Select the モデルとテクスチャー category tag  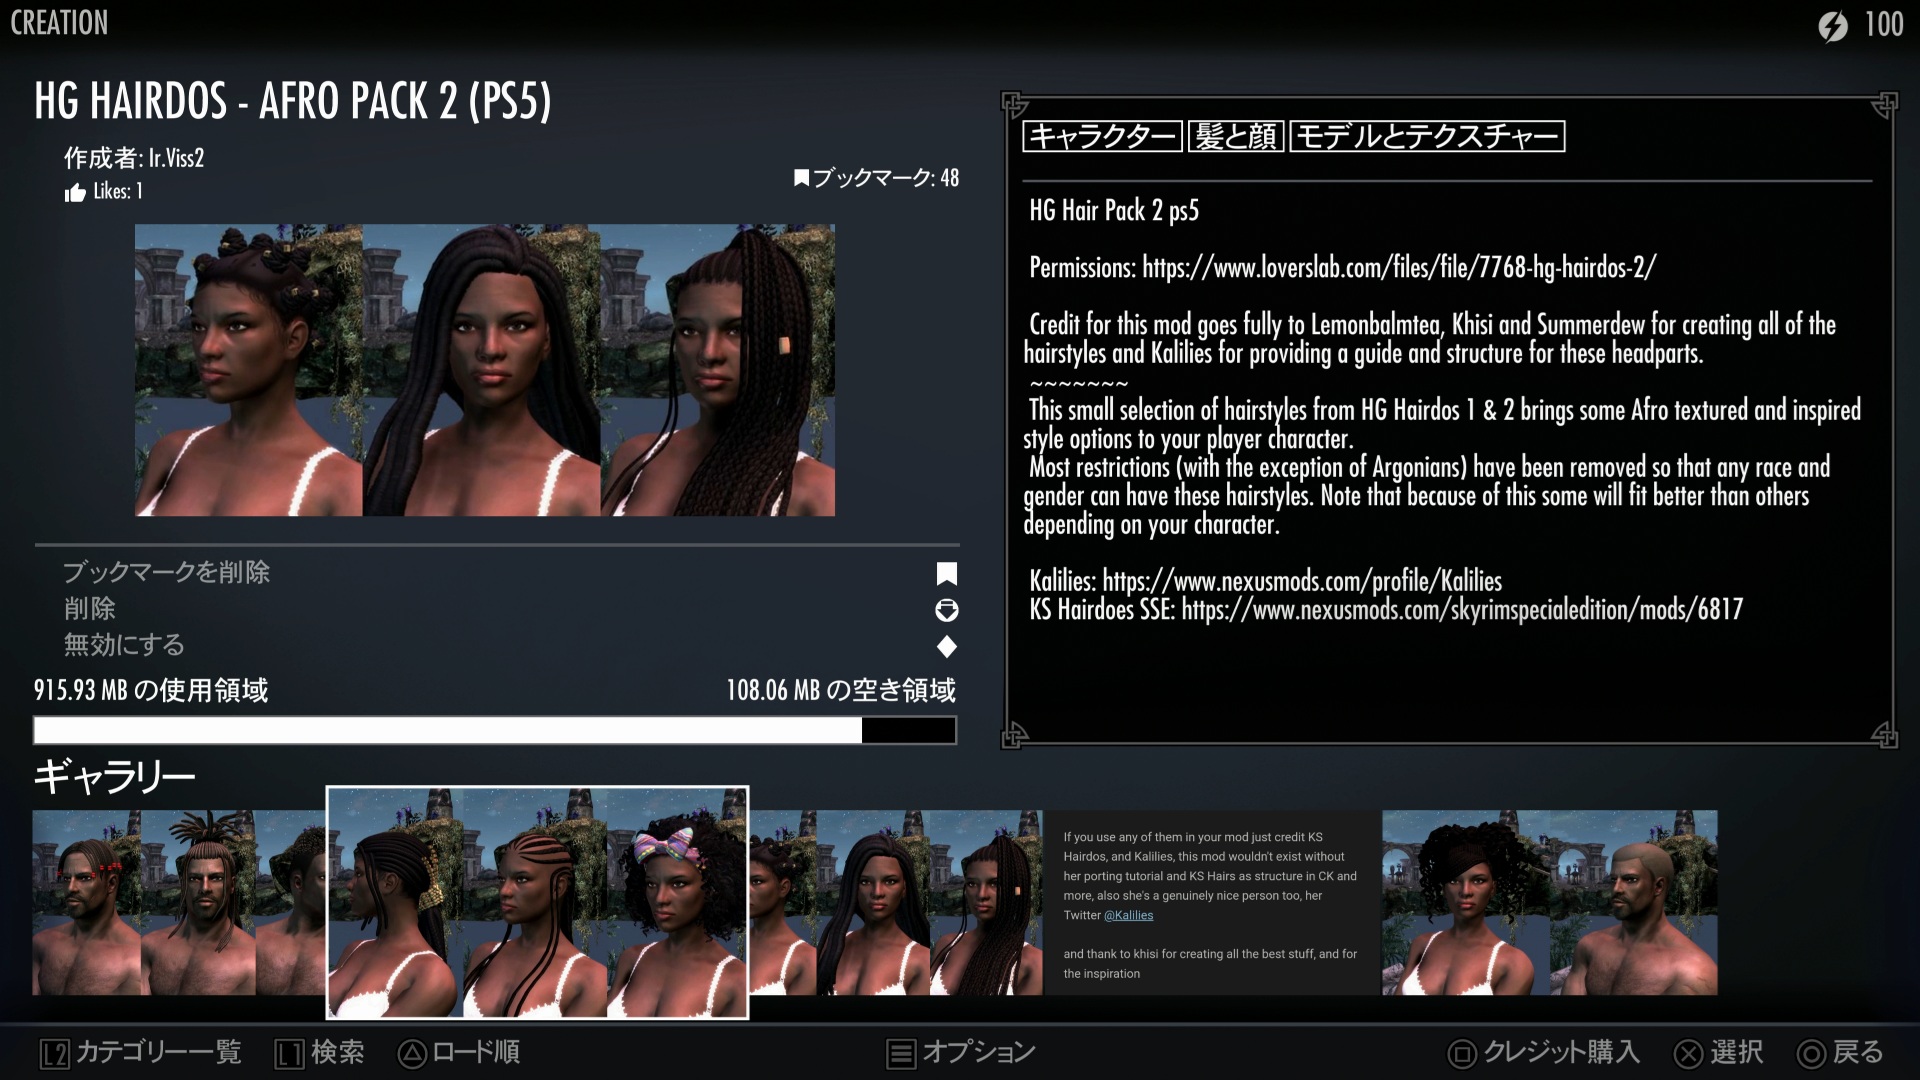pyautogui.click(x=1427, y=136)
